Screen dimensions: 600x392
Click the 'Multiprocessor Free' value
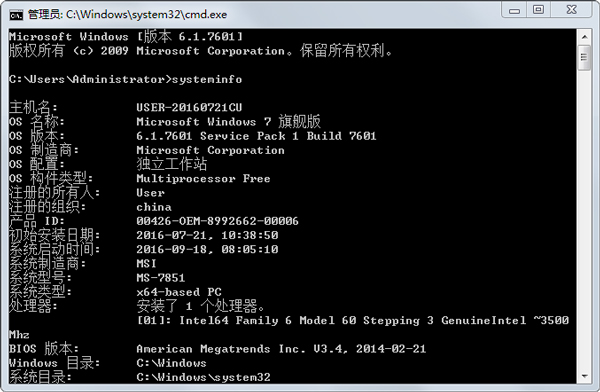pos(203,178)
